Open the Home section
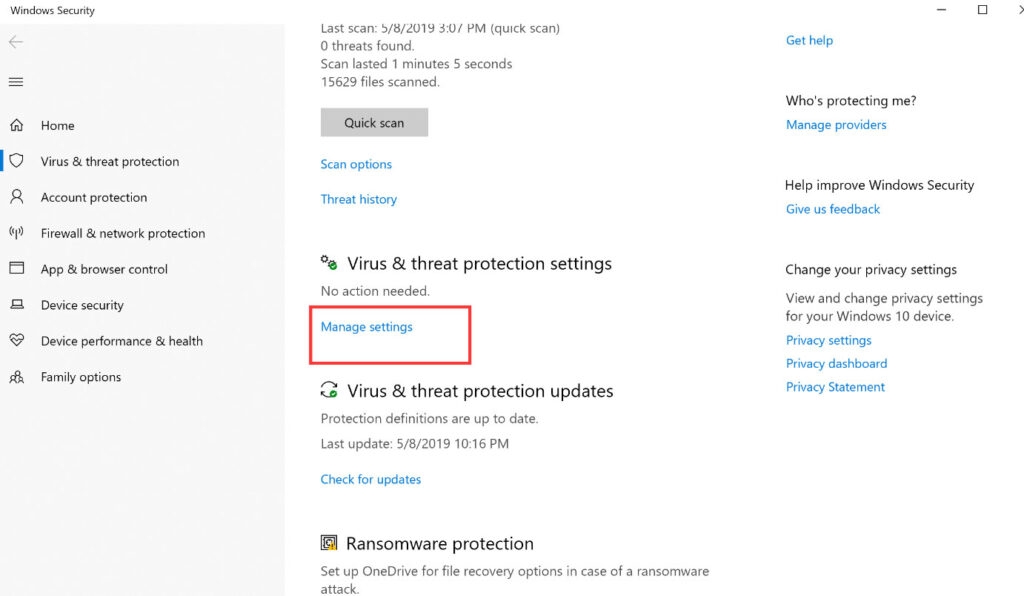1024x596 pixels. point(57,125)
